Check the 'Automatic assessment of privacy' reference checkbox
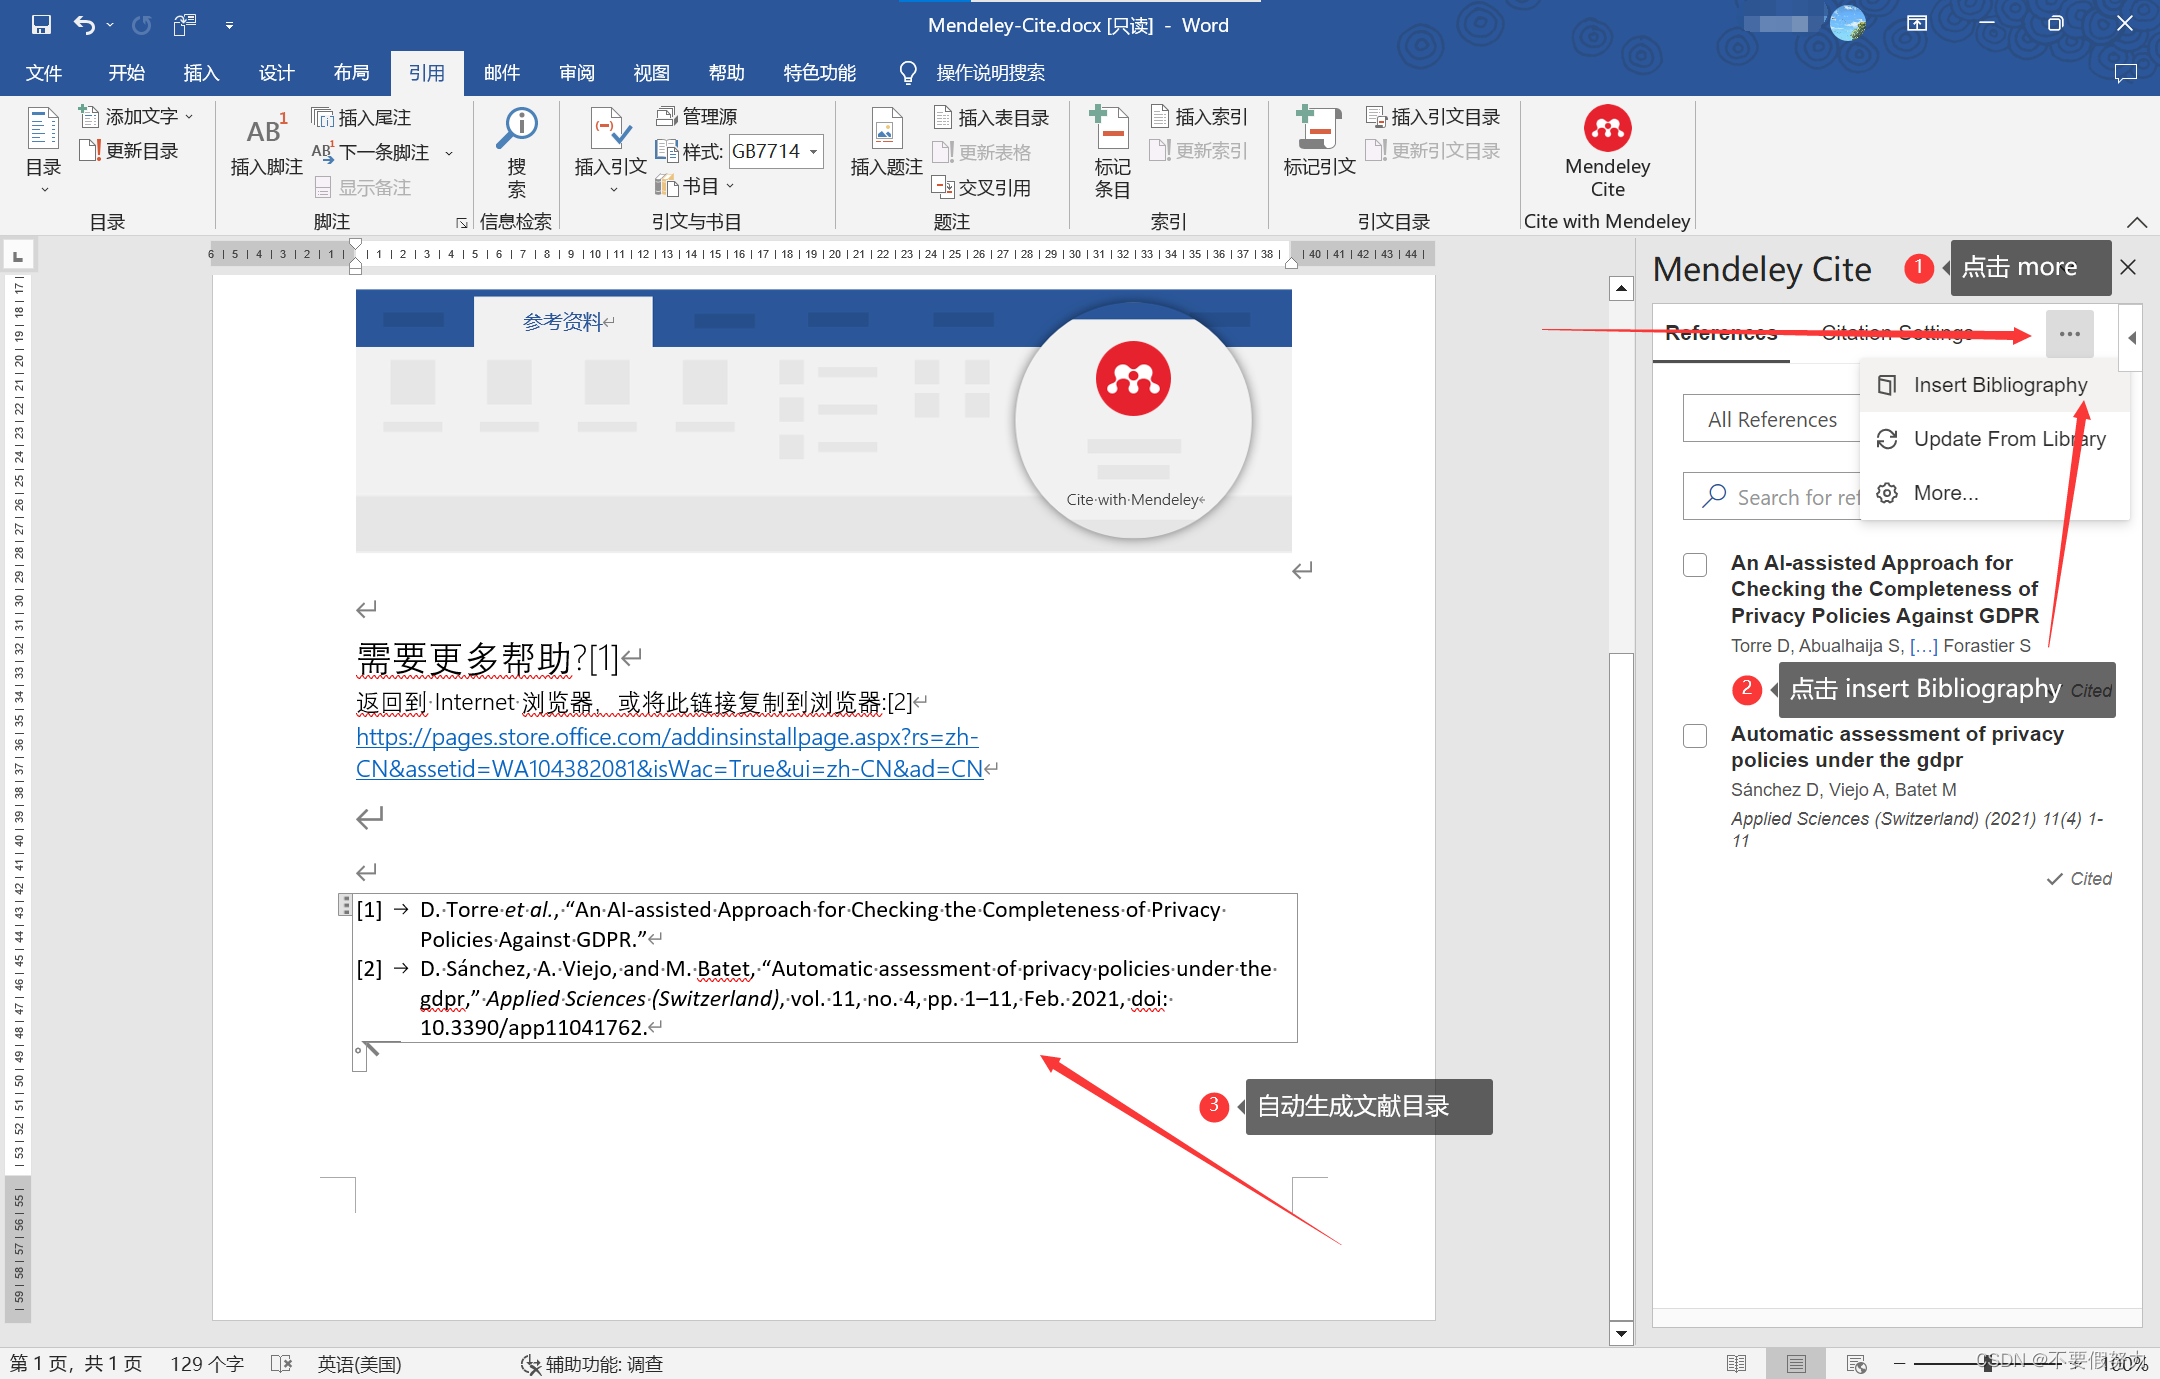This screenshot has height=1379, width=2160. point(1695,736)
